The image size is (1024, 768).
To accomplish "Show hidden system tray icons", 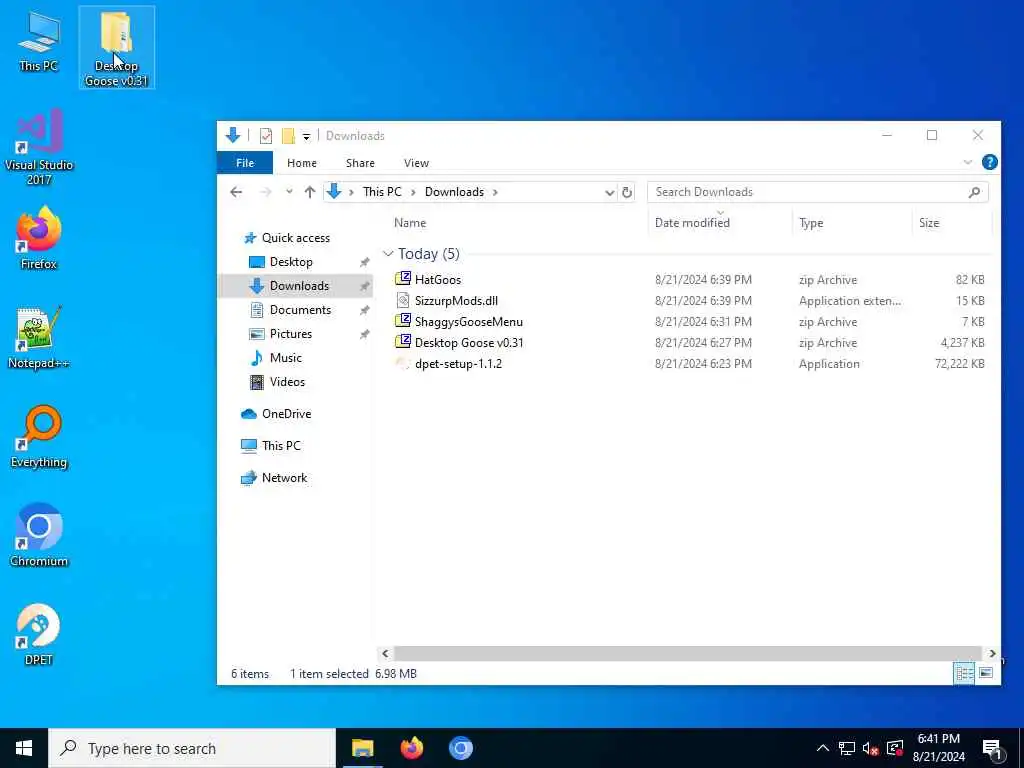I will (823, 748).
